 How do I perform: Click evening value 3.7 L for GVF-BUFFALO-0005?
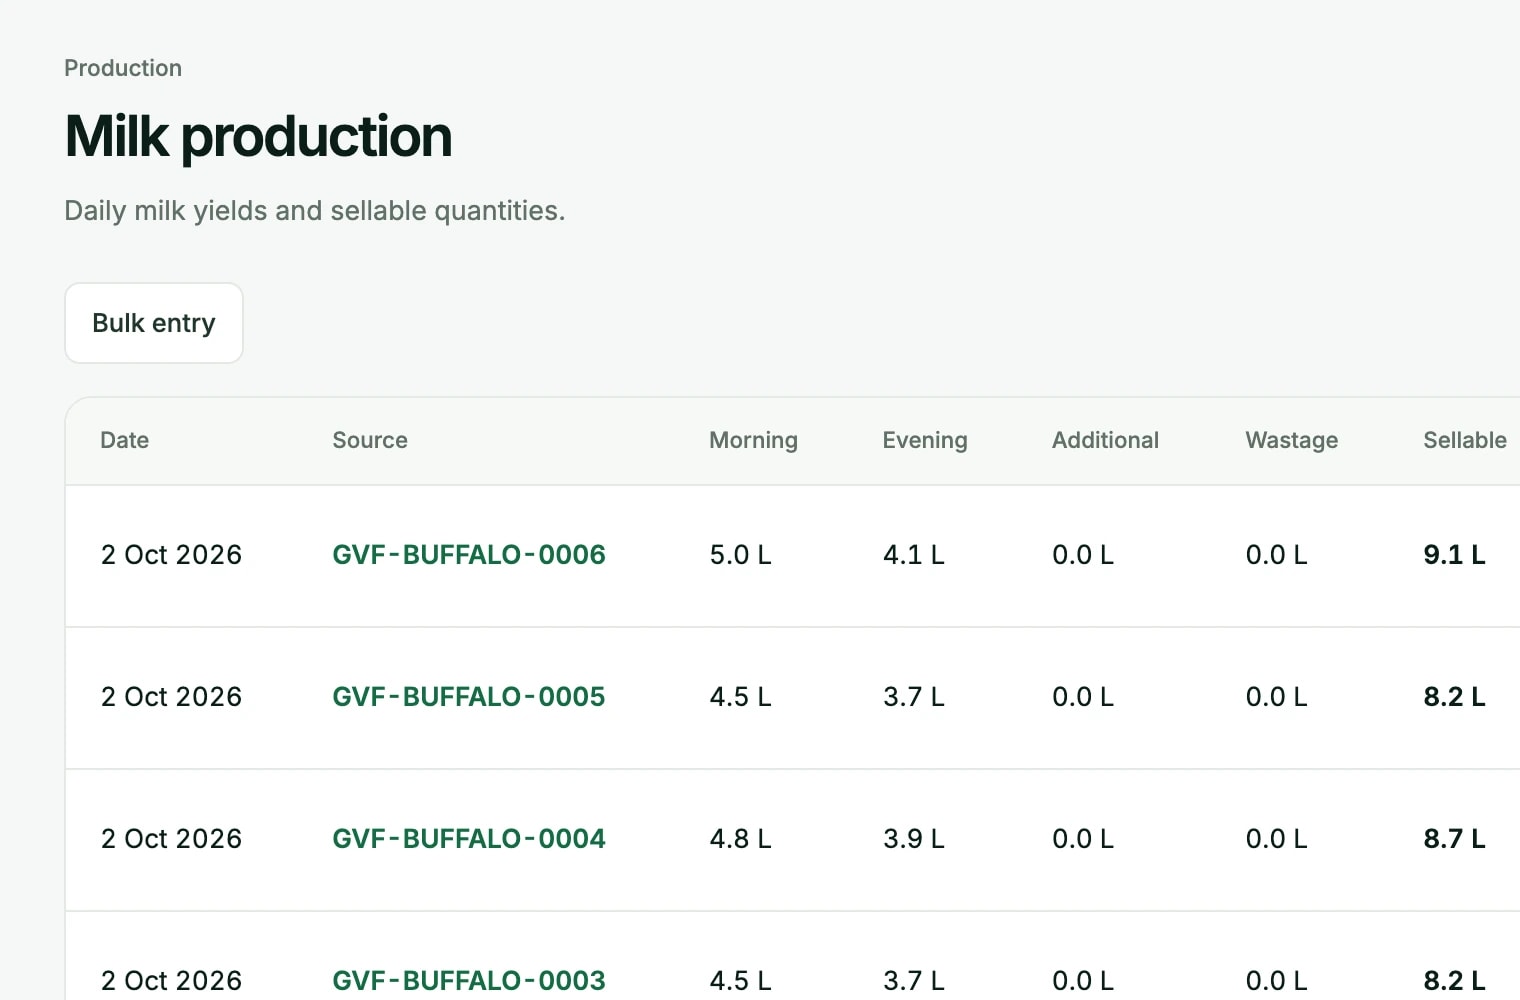913,697
